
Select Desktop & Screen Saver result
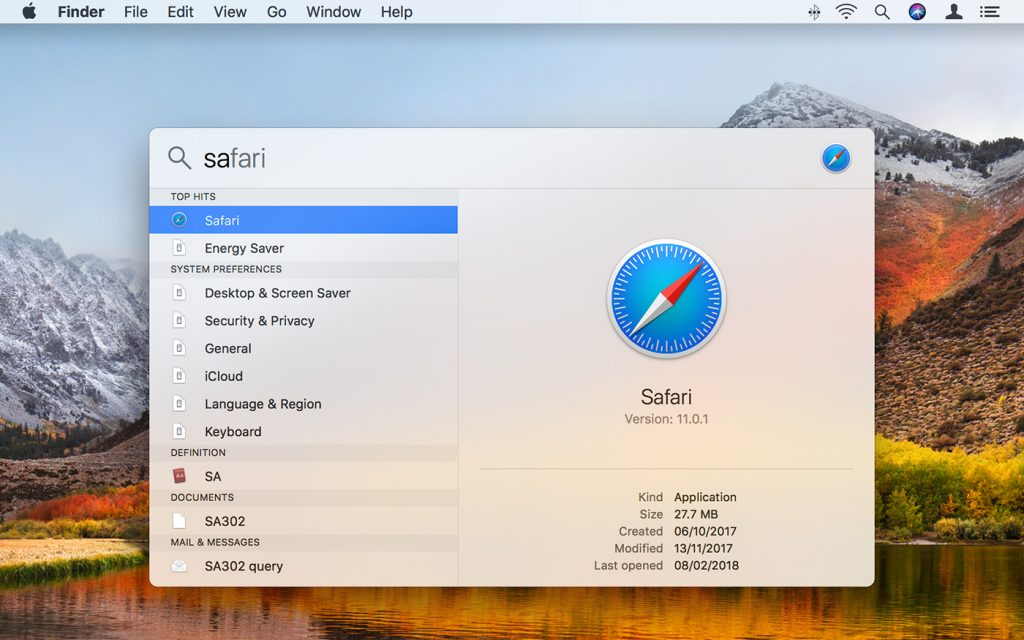coord(303,293)
